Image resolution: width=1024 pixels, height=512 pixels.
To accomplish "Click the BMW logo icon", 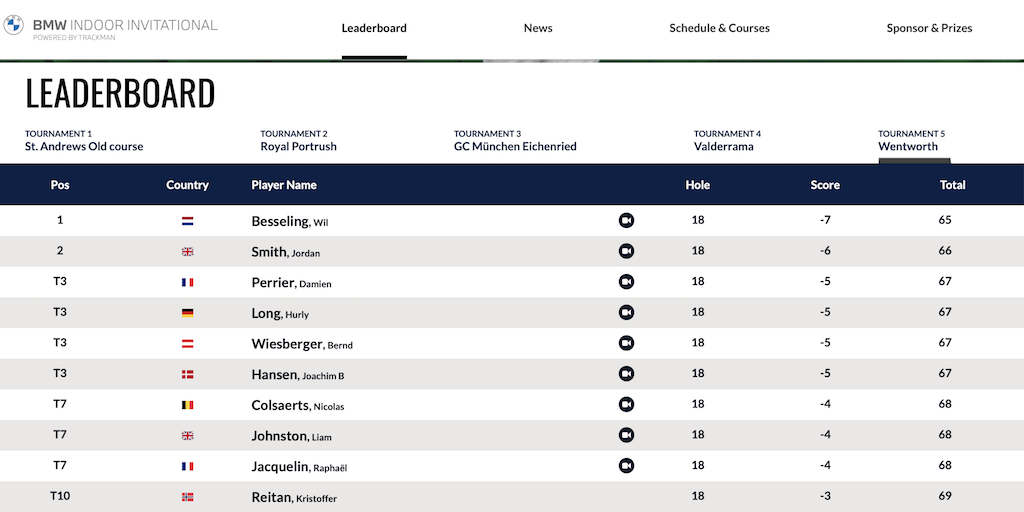I will coord(13,25).
